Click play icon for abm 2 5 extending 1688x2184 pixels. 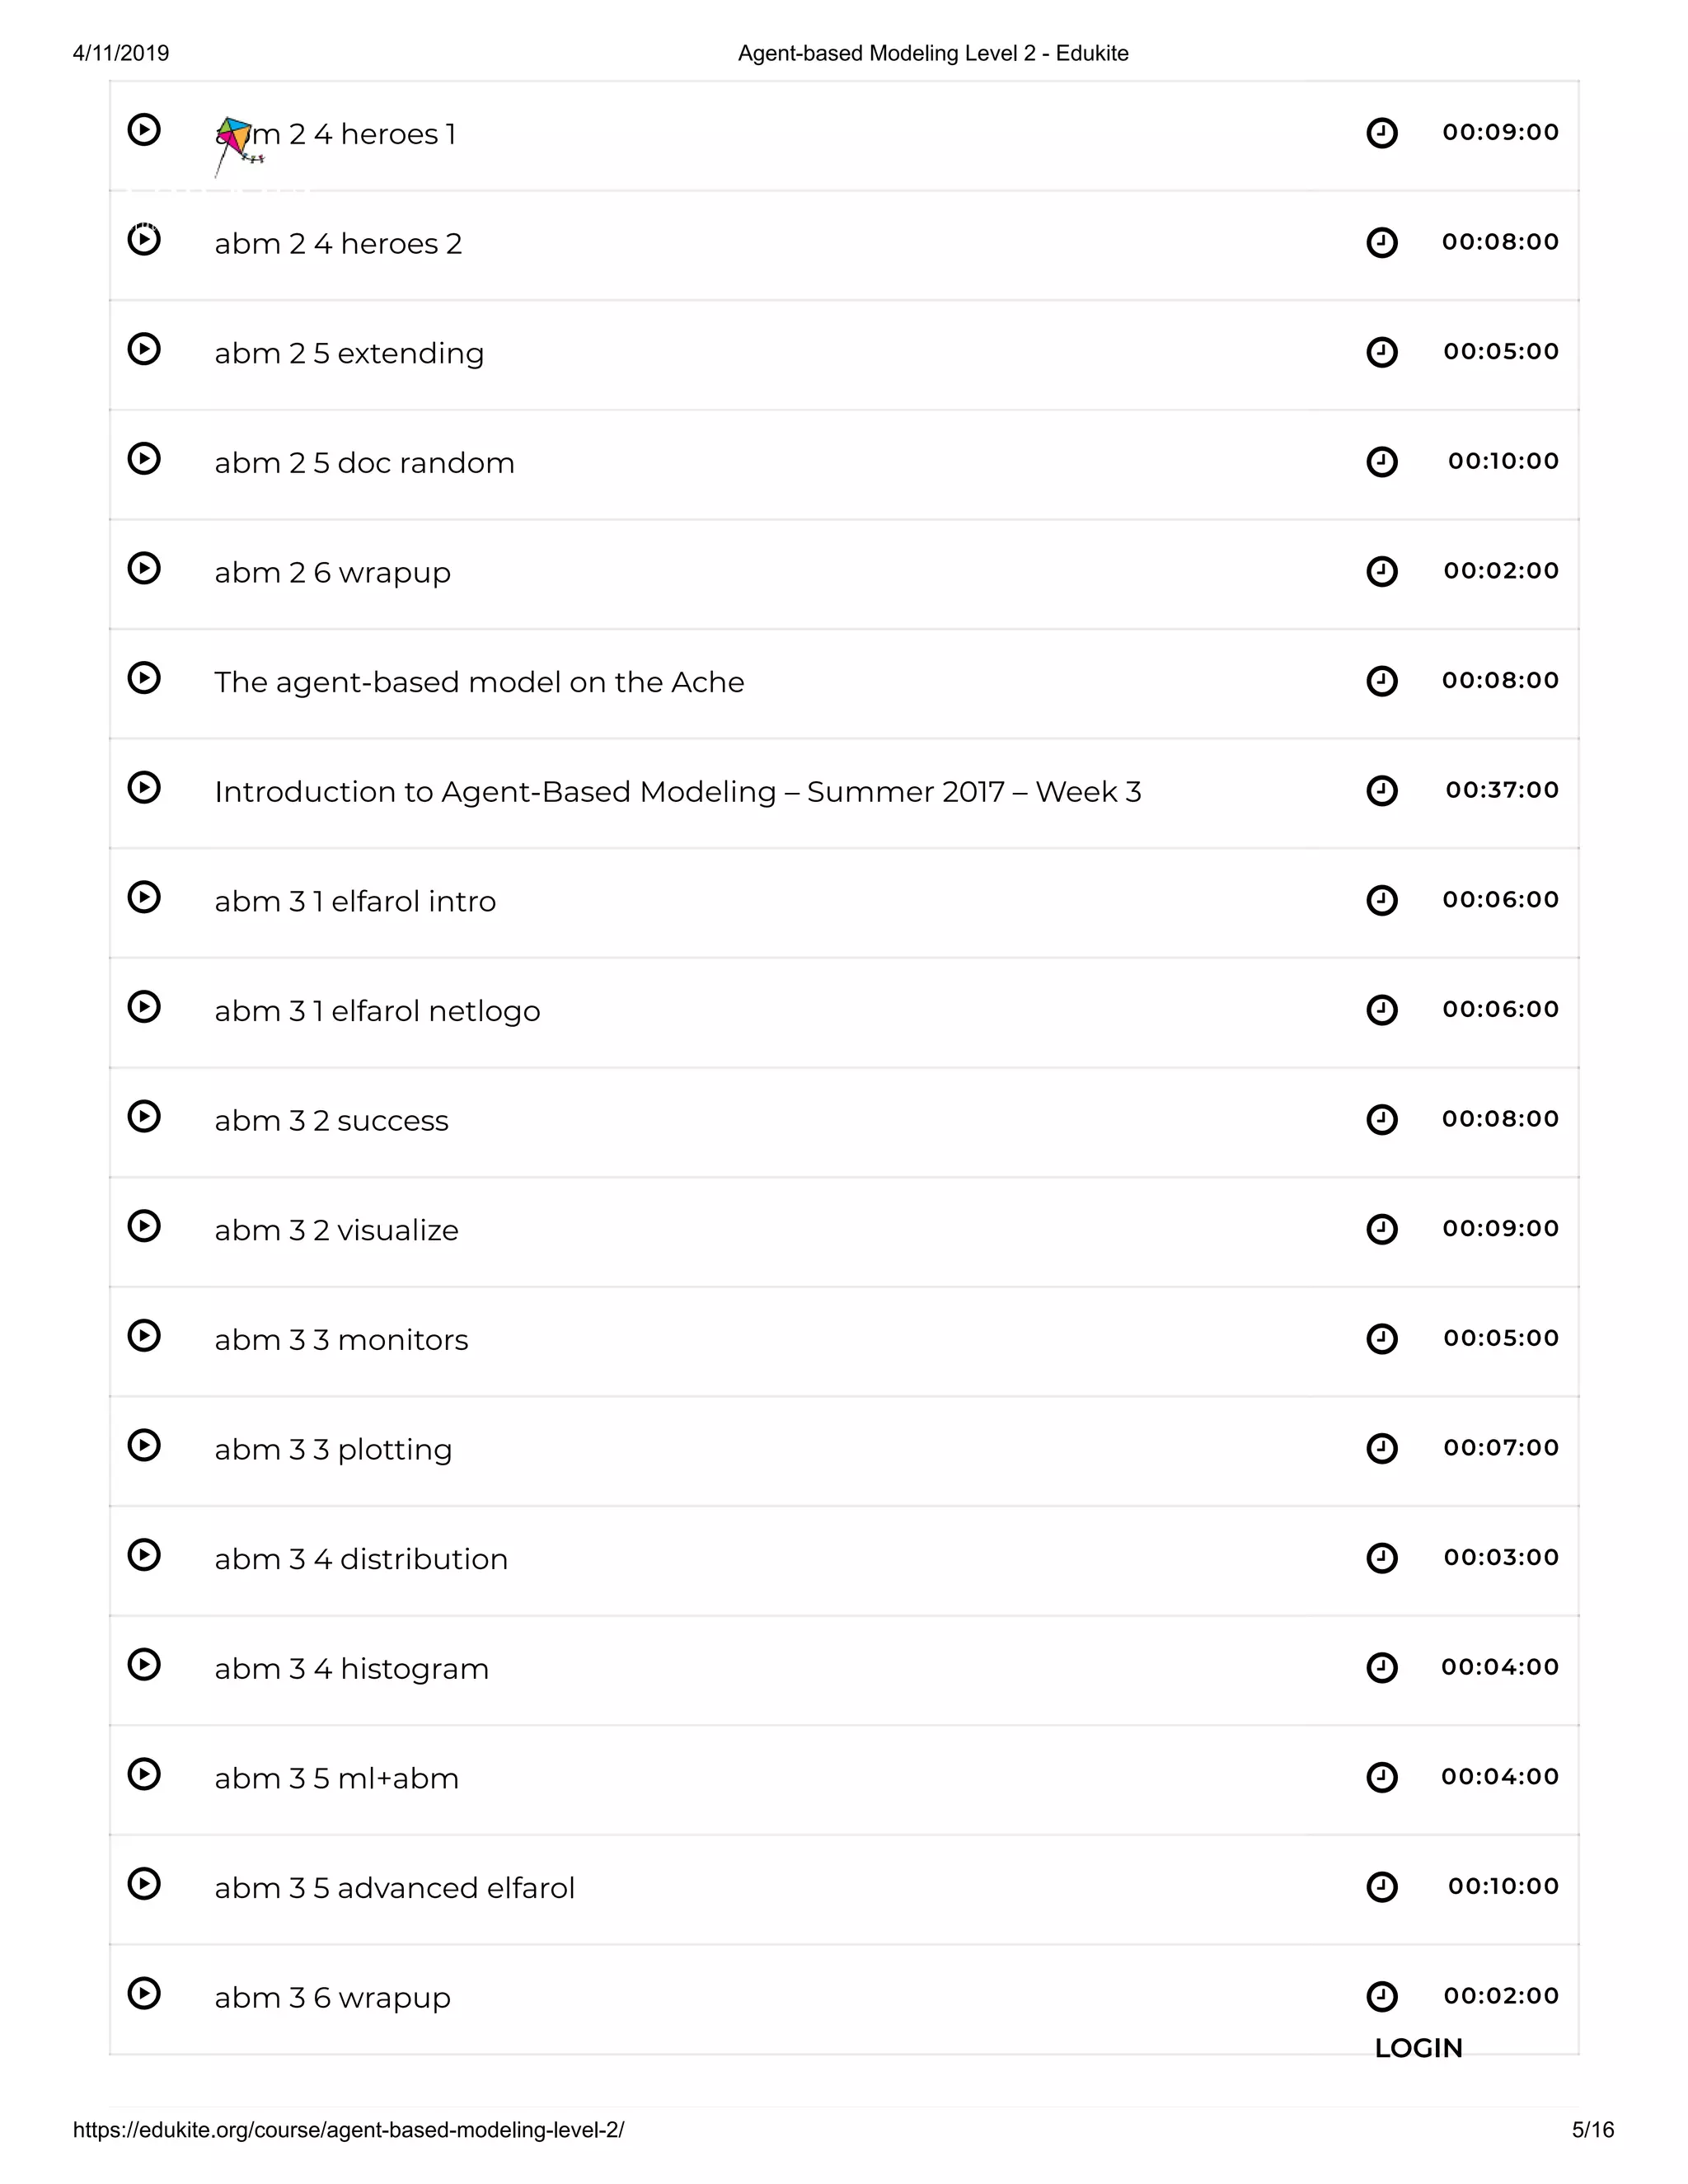[144, 349]
